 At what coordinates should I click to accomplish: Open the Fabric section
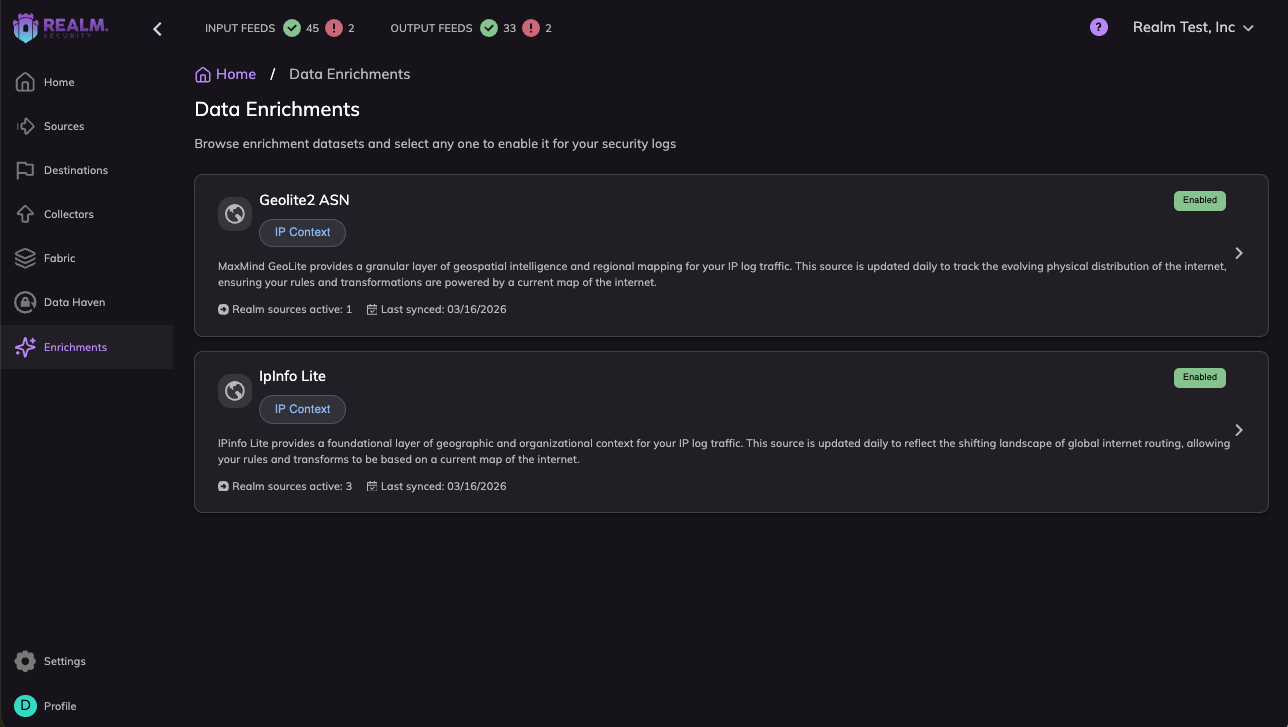click(x=59, y=258)
